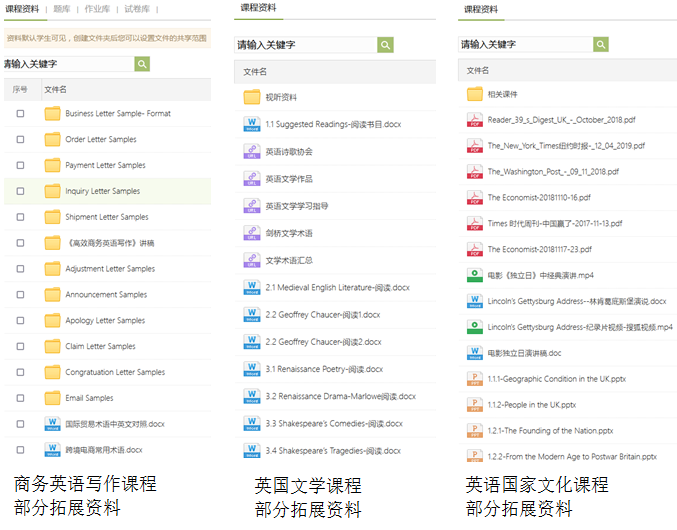Image resolution: width=677 pixels, height=530 pixels.
Task: Open the 相关课件 folder icon
Action: tap(475, 94)
